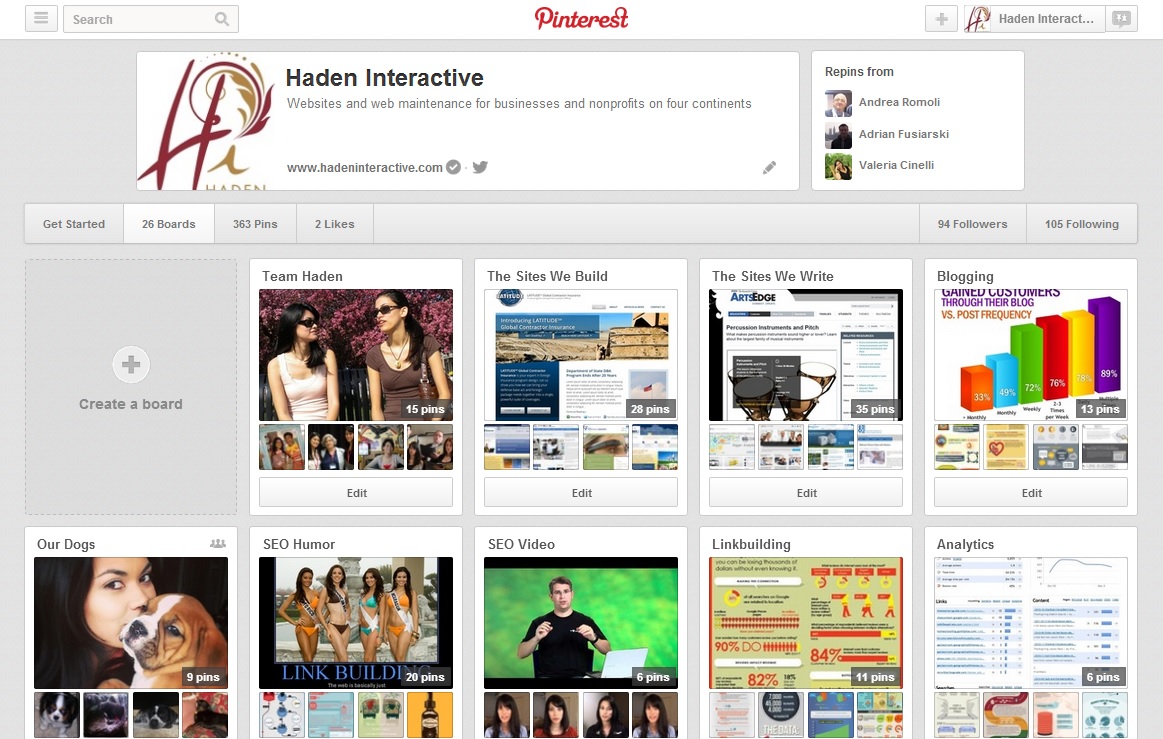
Task: Open the Haden Interact... account menu
Action: pos(1046,19)
